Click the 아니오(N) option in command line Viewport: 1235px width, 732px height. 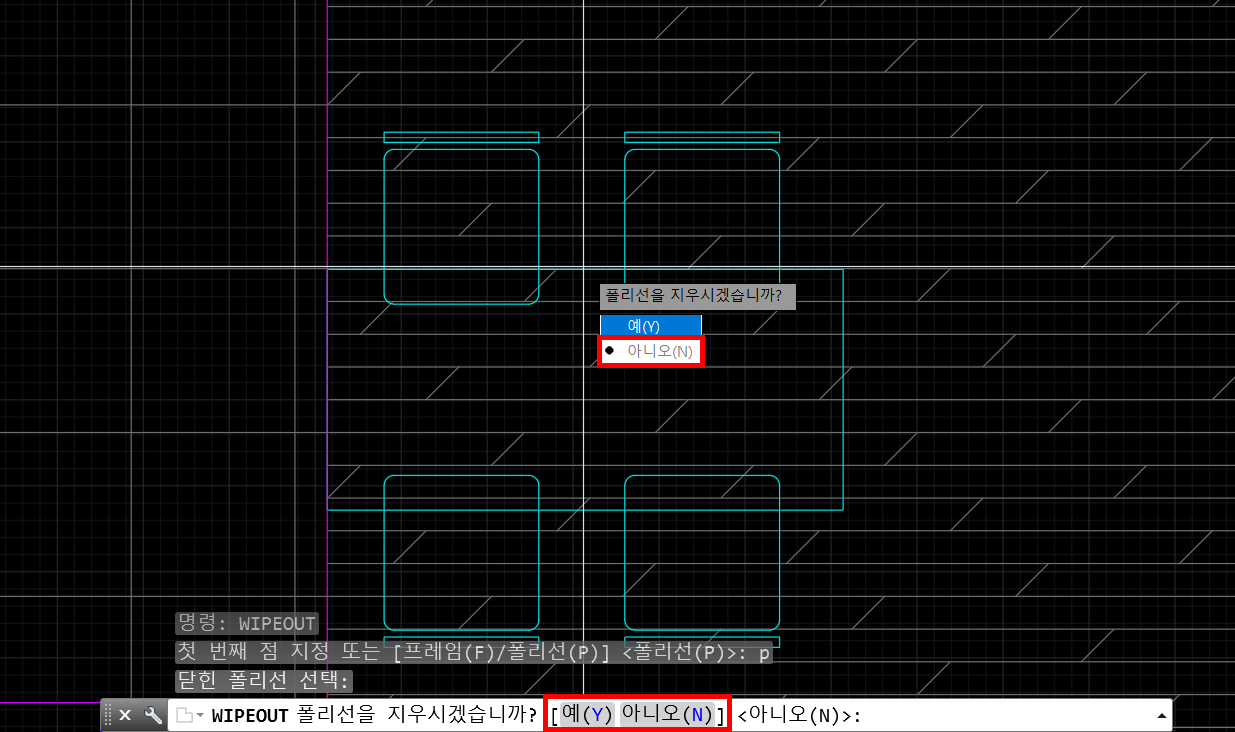tap(668, 715)
